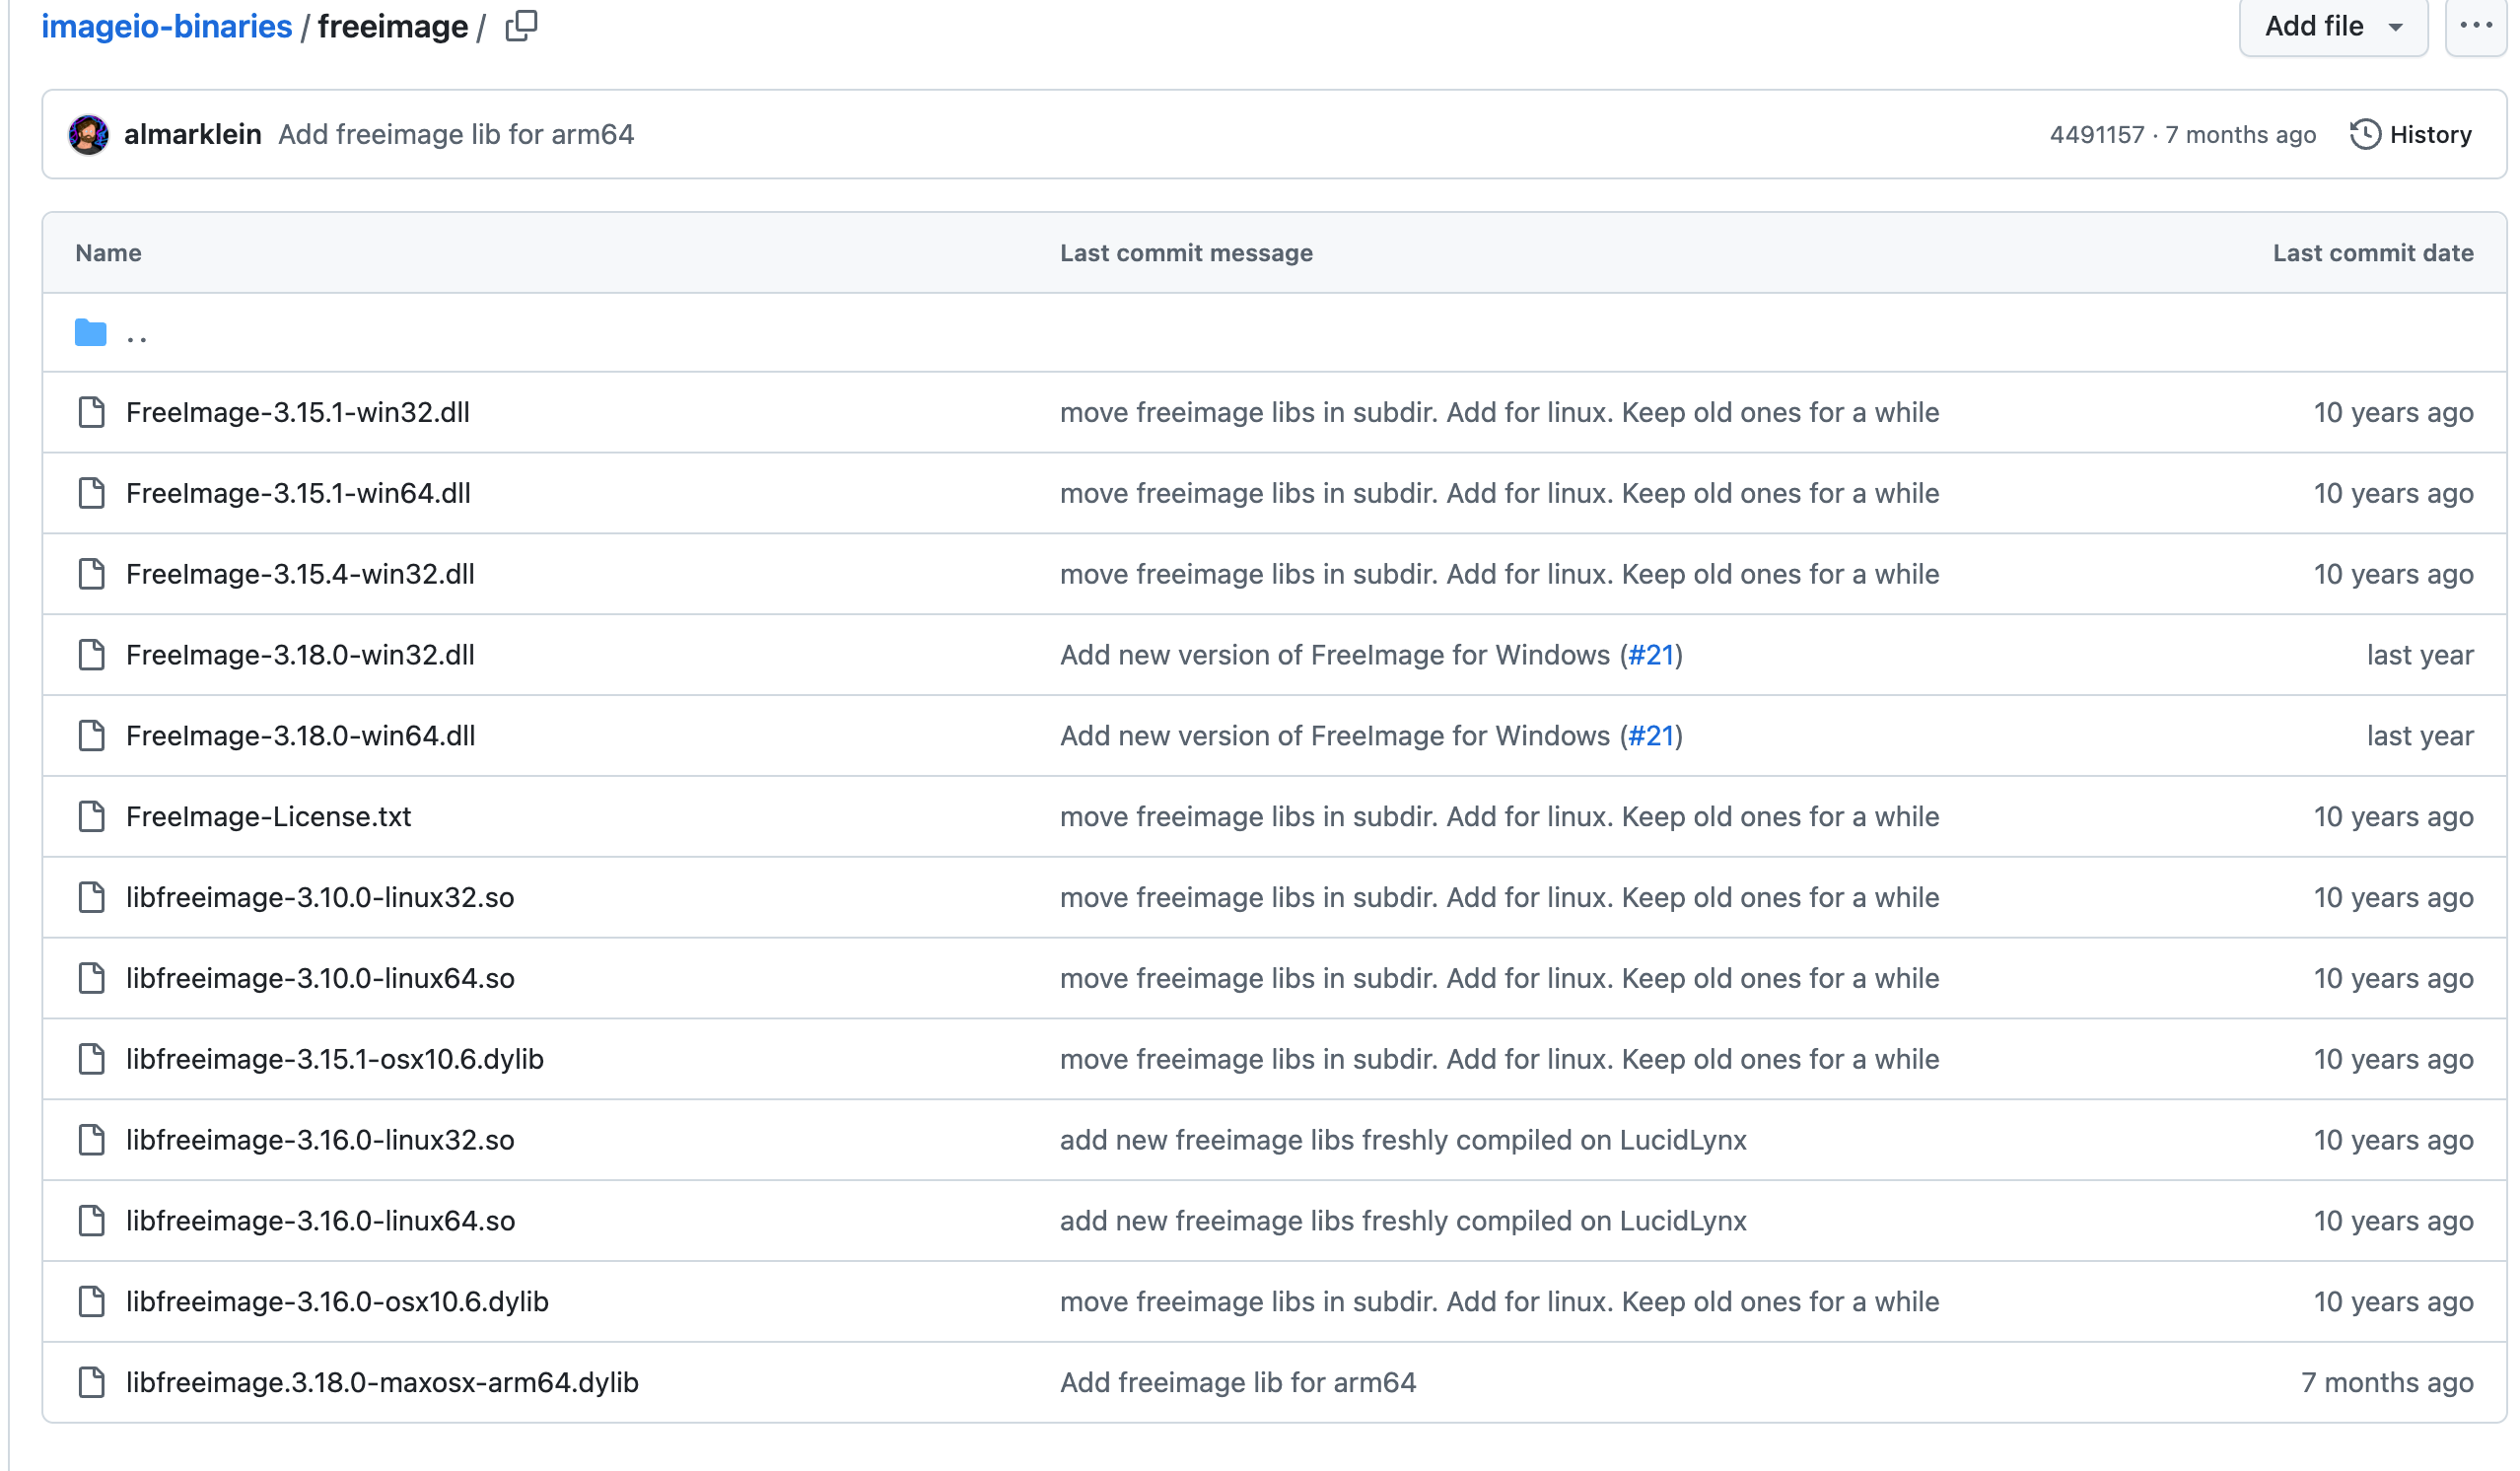Open commit hash 4491157

(2096, 135)
